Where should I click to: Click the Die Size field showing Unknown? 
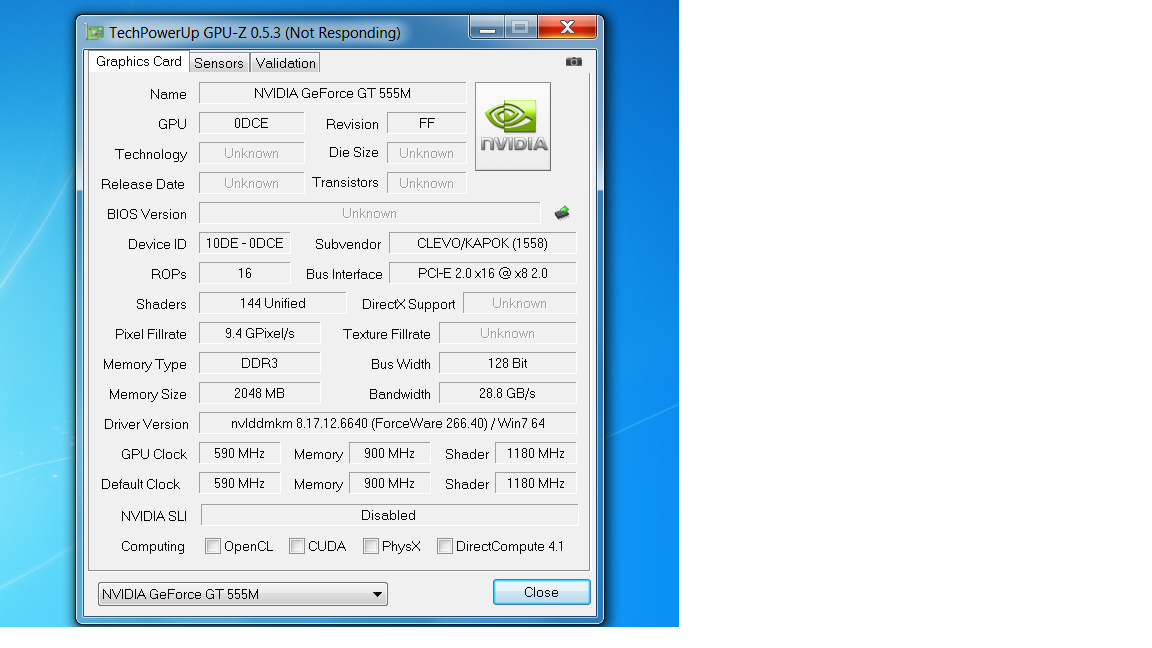[427, 154]
